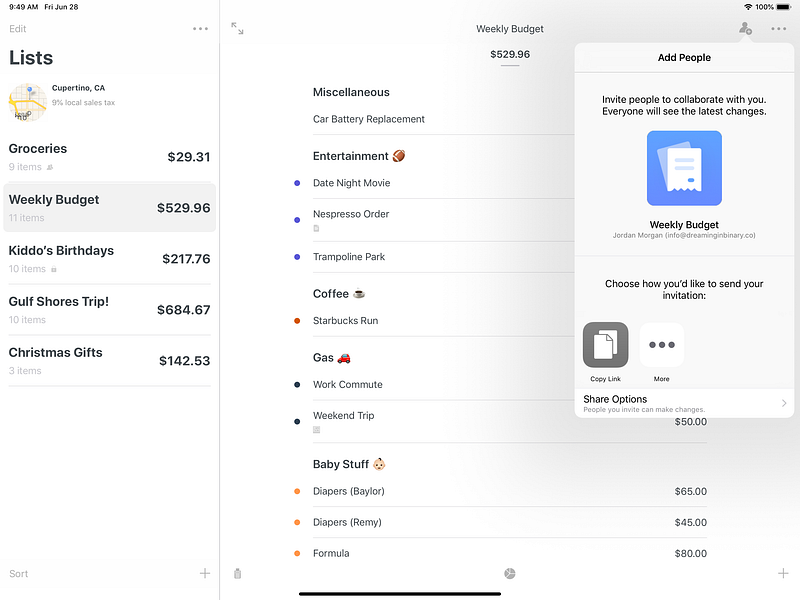Image resolution: width=800 pixels, height=600 pixels.
Task: Tap the purple dot beside Trampoline Park
Action: pyautogui.click(x=297, y=257)
